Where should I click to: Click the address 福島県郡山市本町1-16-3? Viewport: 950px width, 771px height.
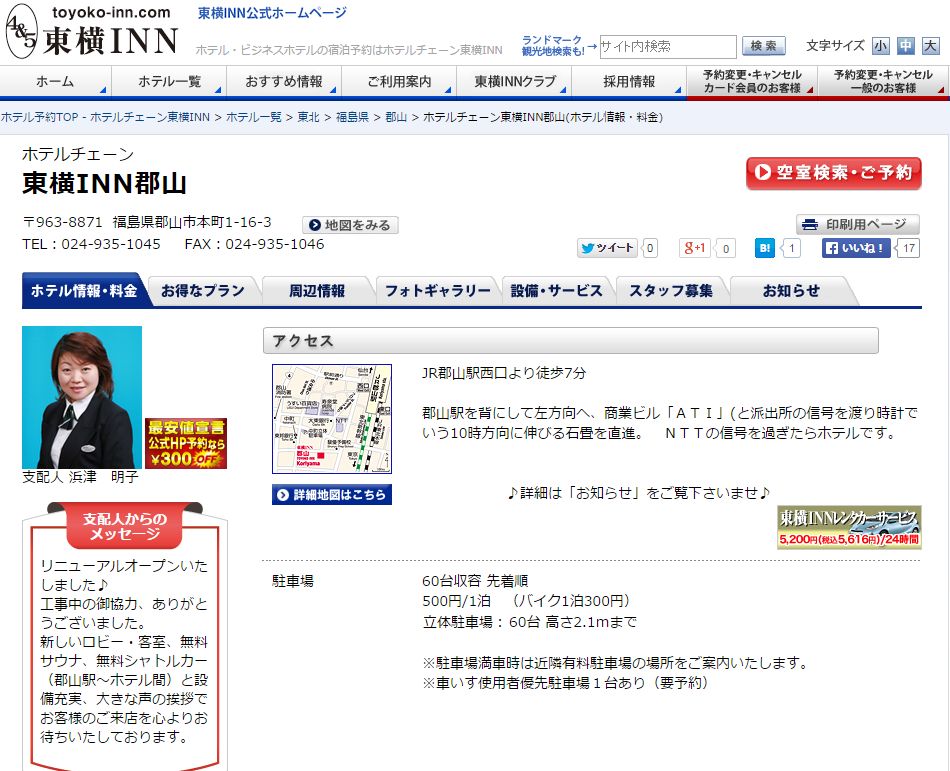(192, 222)
